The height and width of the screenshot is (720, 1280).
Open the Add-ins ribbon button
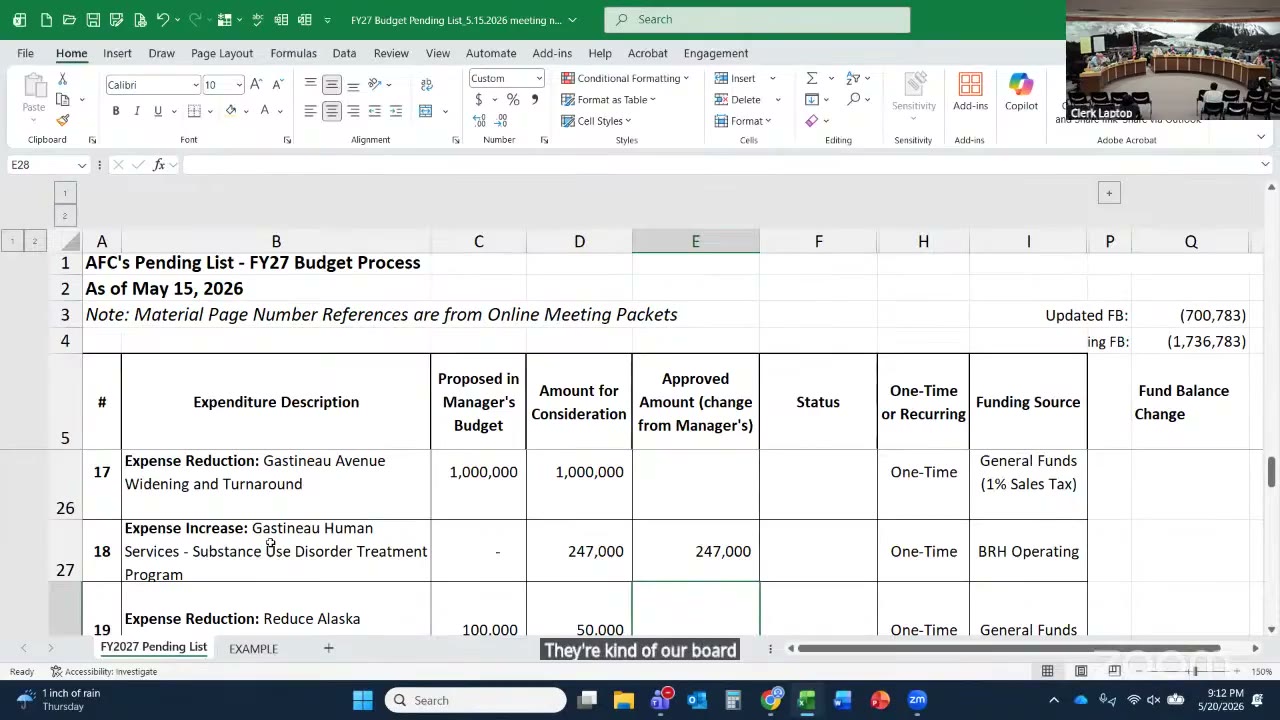(x=970, y=92)
